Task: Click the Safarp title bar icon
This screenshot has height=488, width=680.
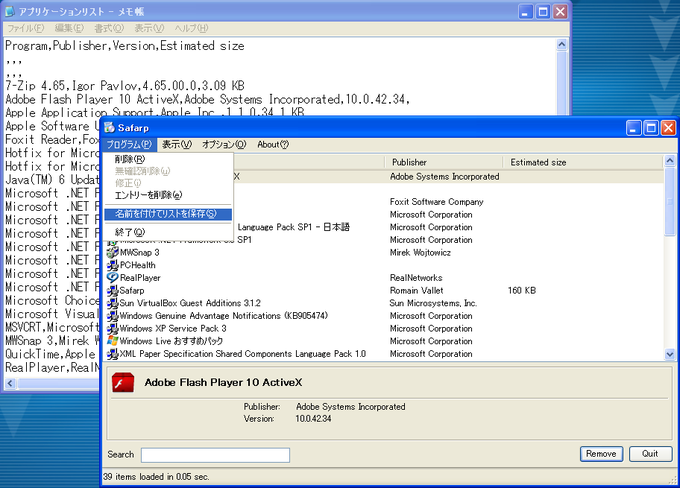Action: (x=109, y=128)
